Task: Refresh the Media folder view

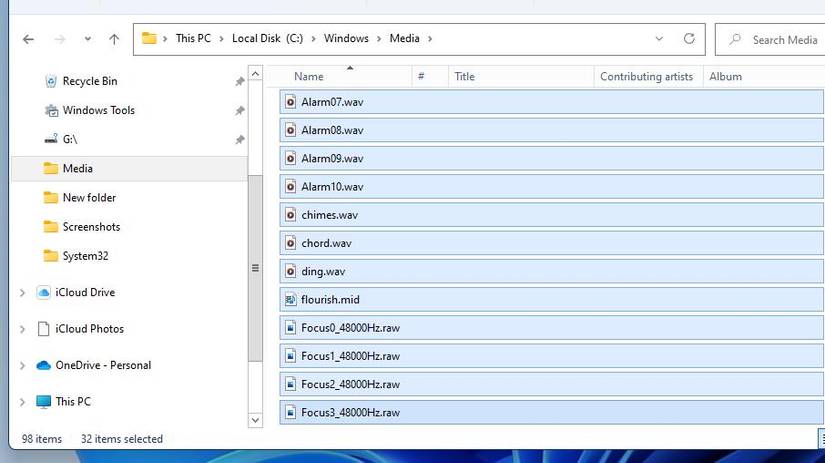Action: tap(689, 38)
